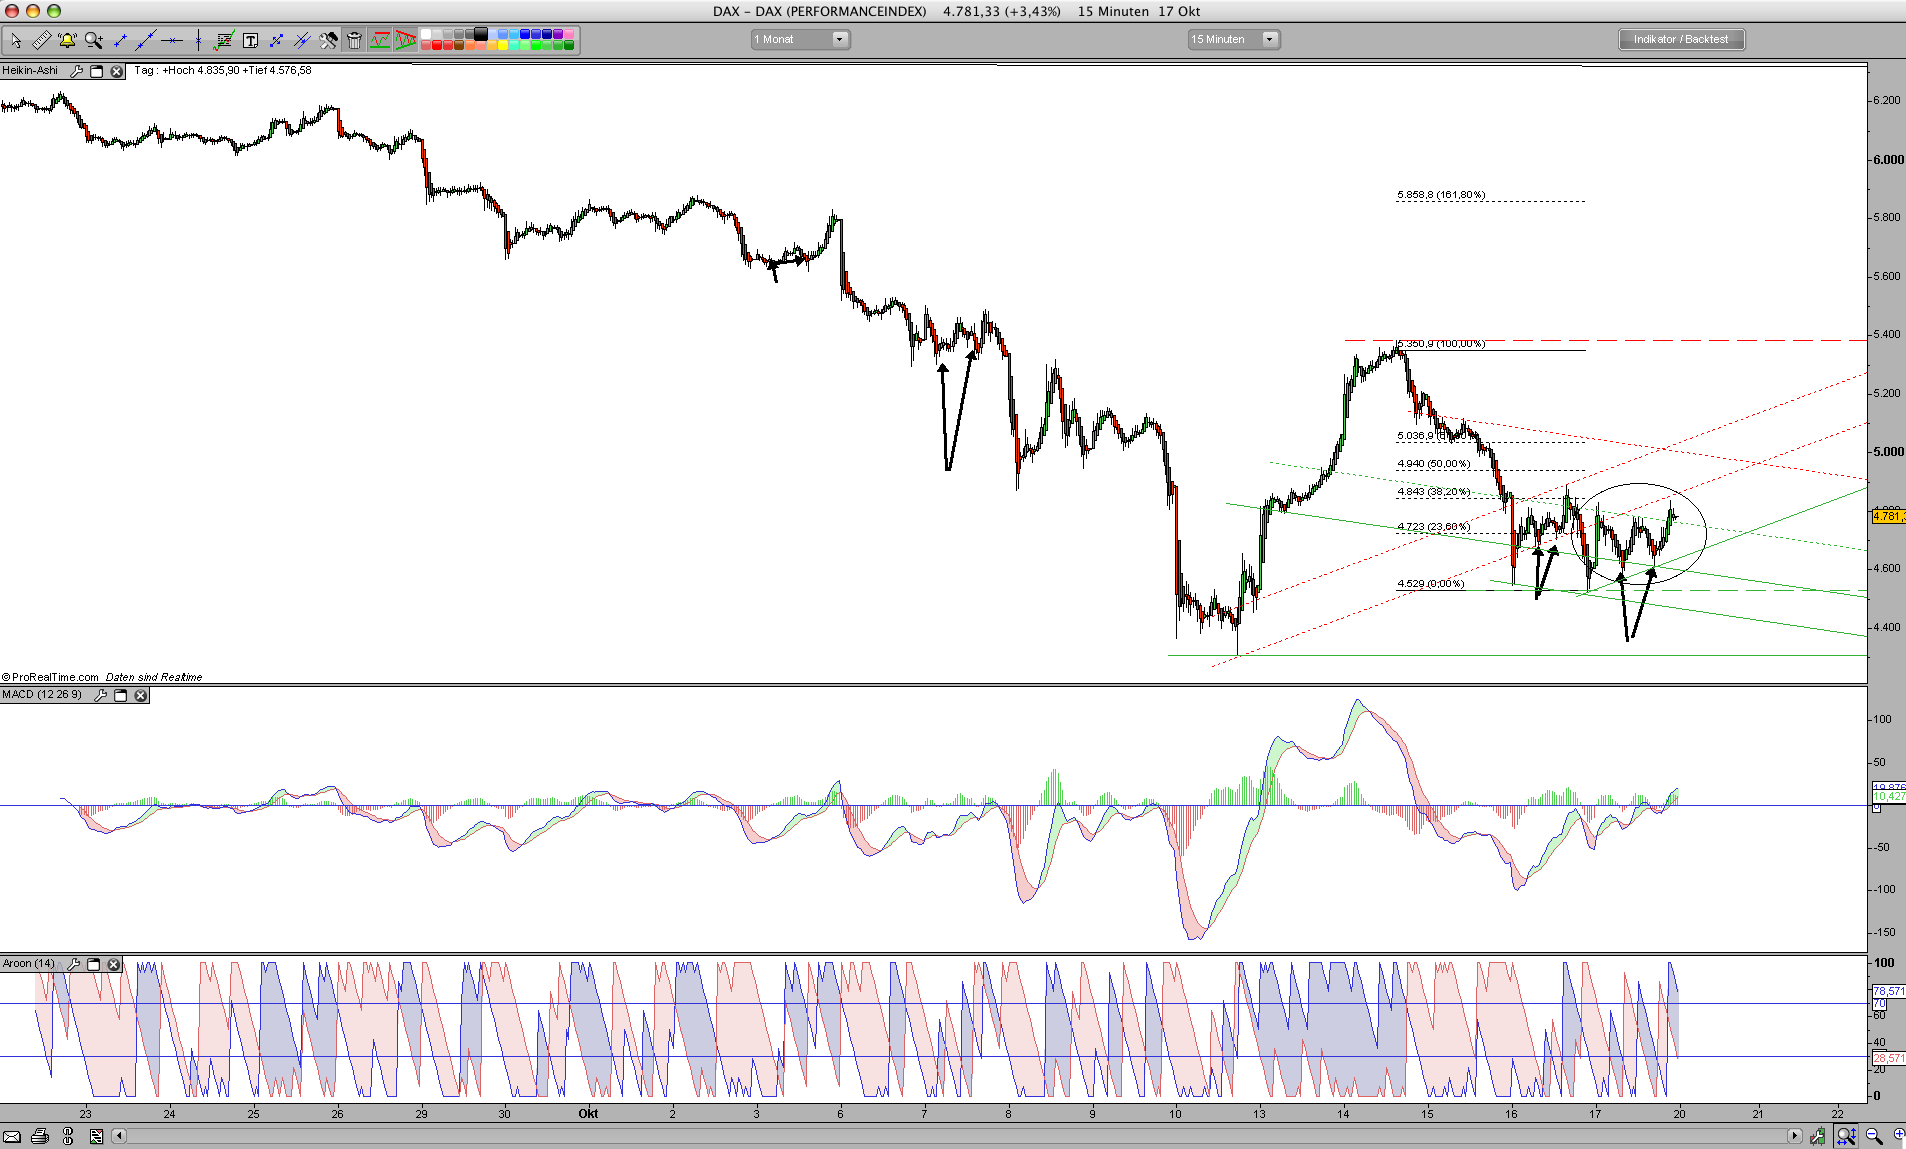This screenshot has width=1906, height=1149.
Task: Pick the pink color swatch
Action: pos(569,34)
